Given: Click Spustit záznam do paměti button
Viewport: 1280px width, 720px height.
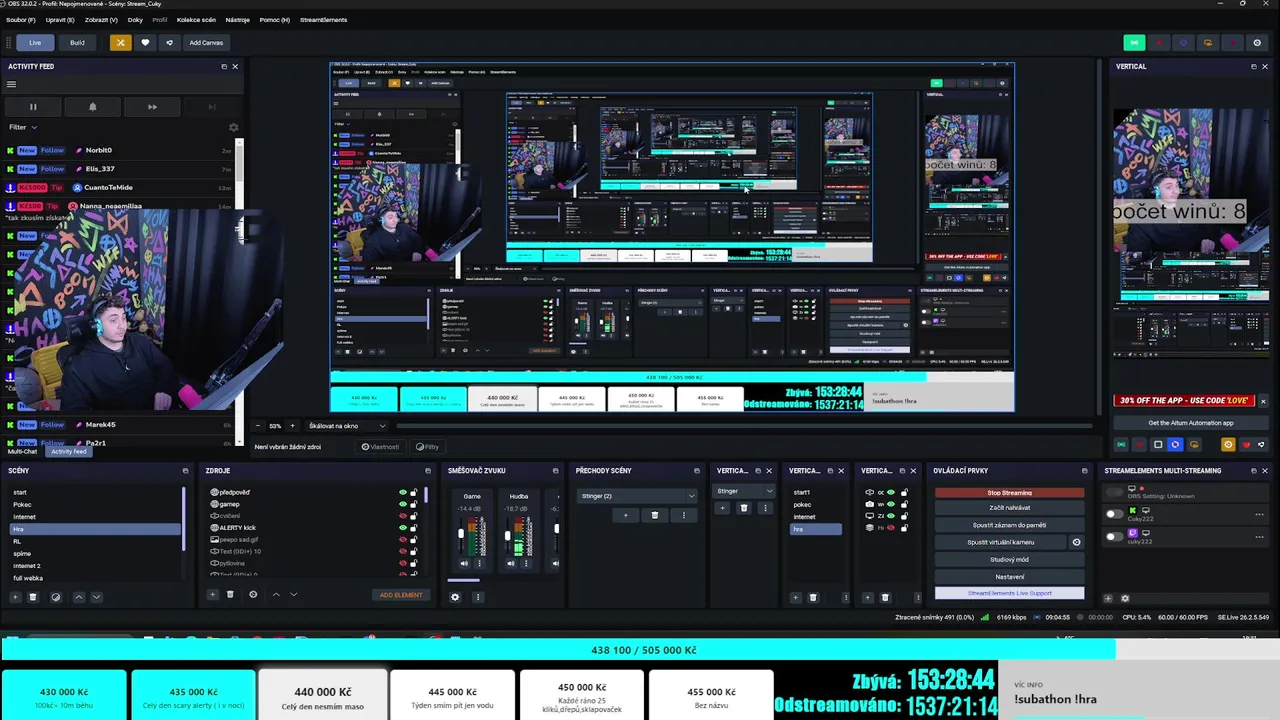Looking at the screenshot, I should (1009, 525).
